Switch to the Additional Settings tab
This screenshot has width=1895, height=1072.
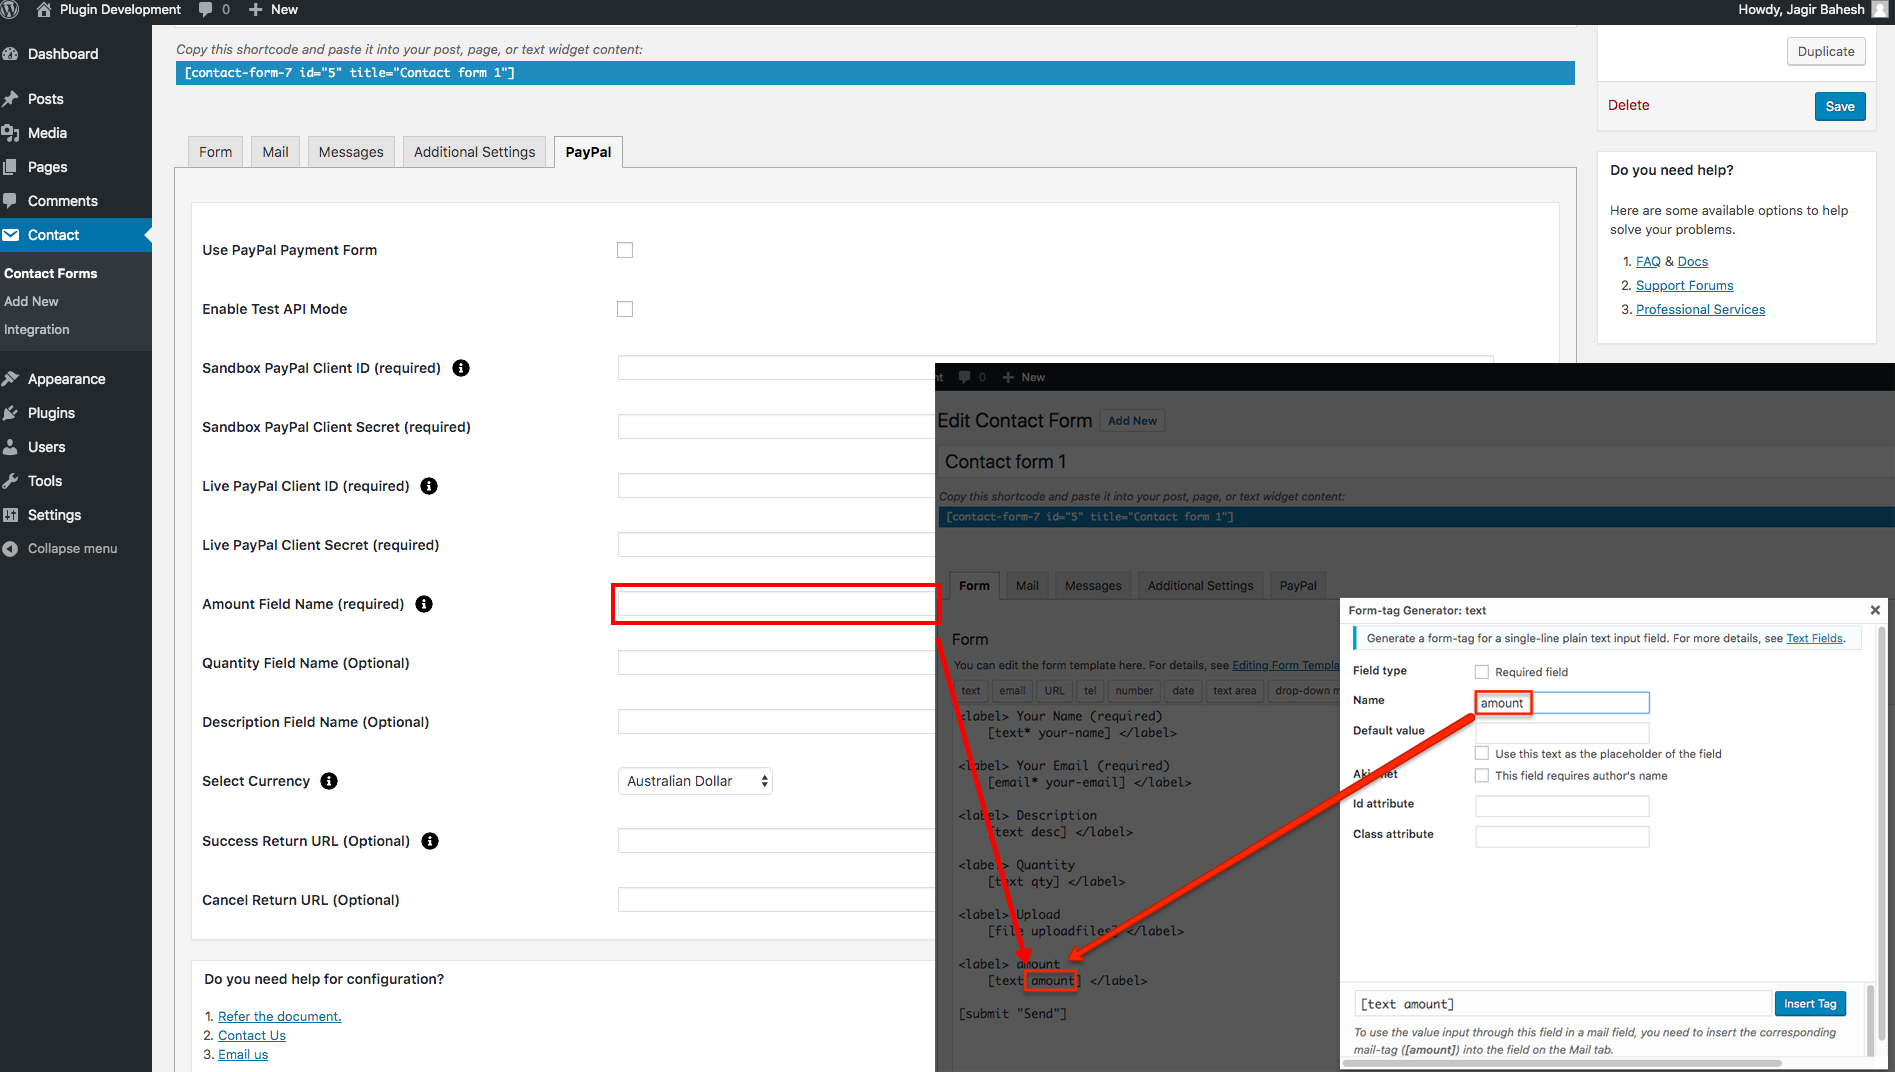[474, 152]
